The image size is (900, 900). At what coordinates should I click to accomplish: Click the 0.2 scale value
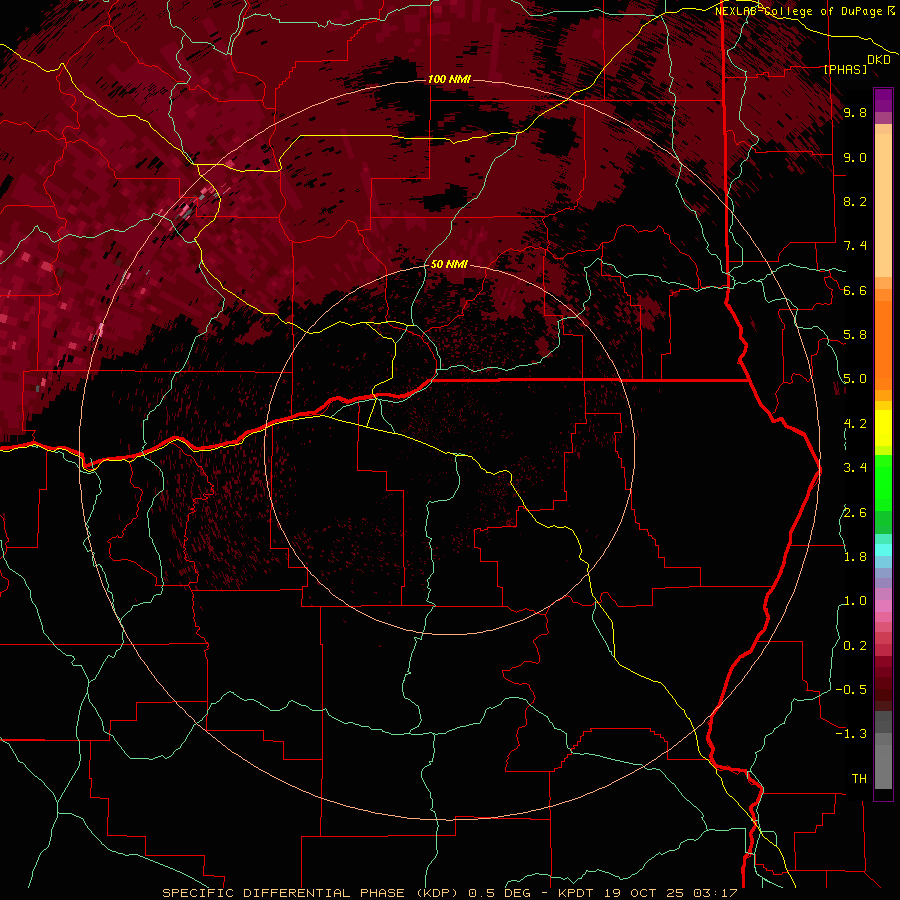click(855, 646)
